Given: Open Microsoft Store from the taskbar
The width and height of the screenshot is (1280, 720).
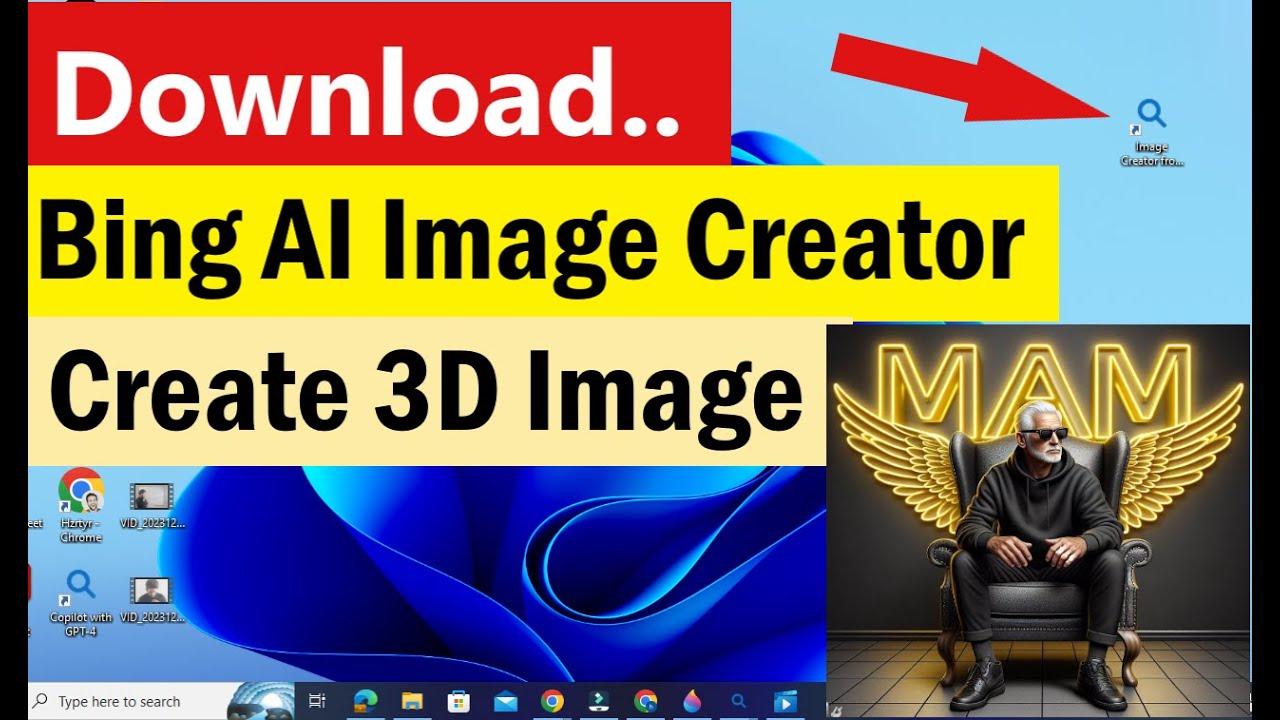Looking at the screenshot, I should (458, 701).
